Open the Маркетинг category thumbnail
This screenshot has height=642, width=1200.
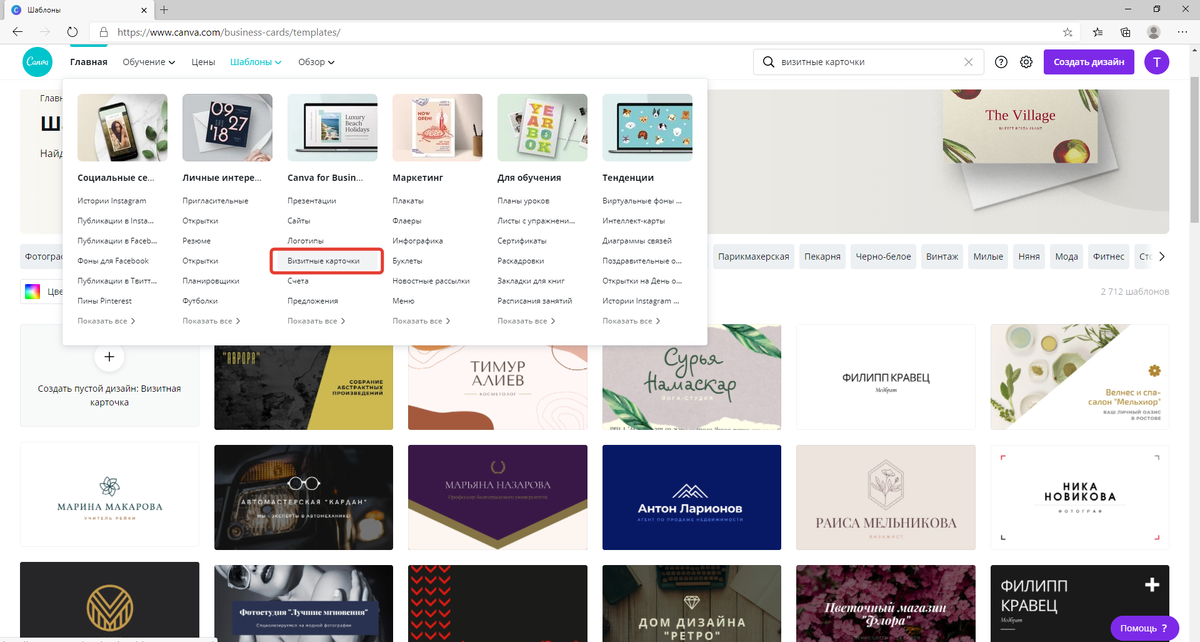pyautogui.click(x=437, y=128)
